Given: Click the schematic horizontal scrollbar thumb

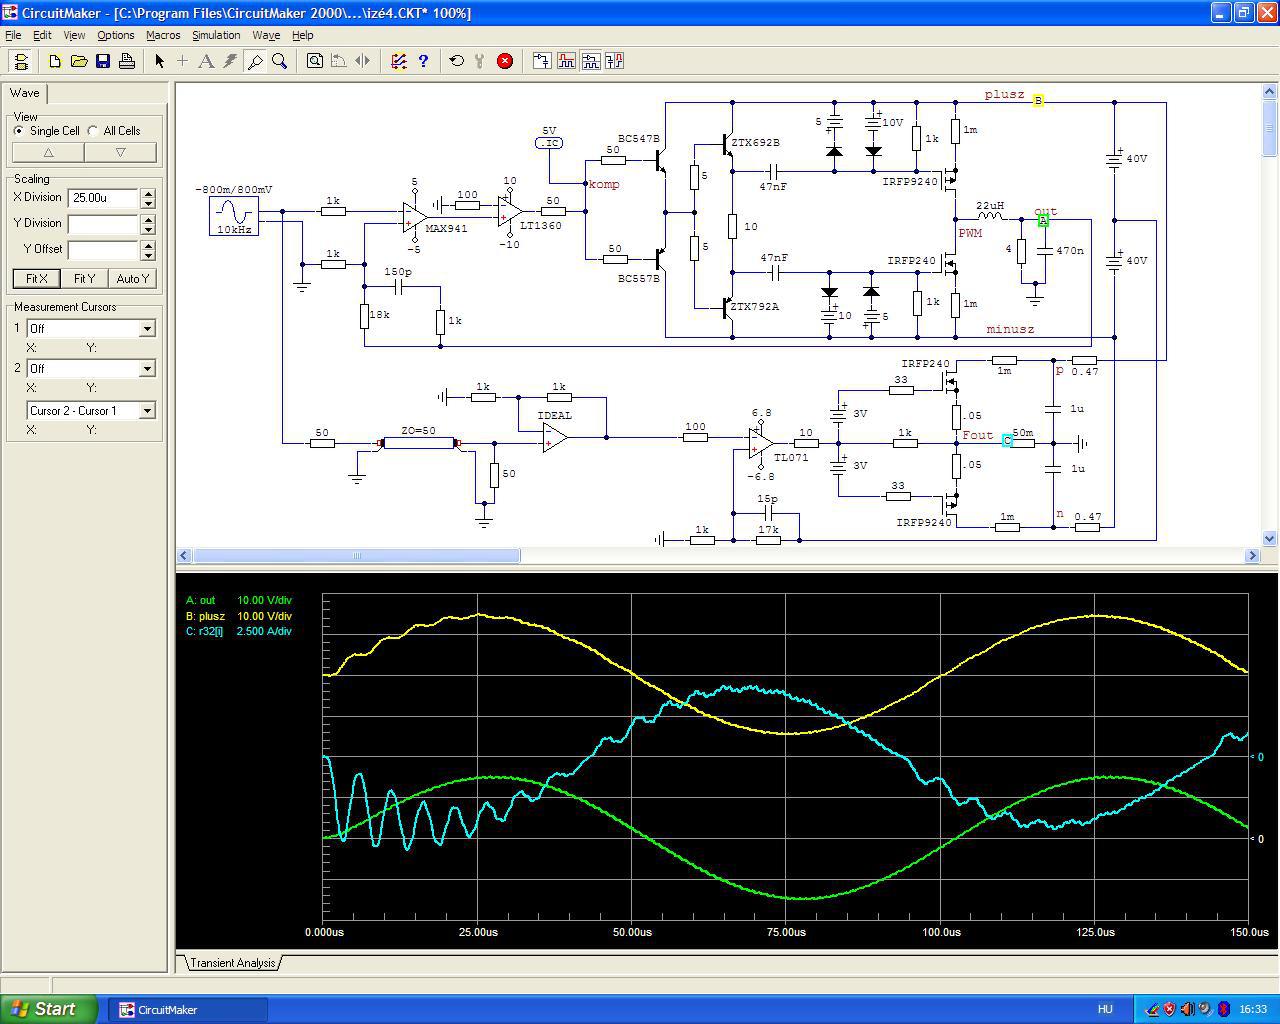Looking at the screenshot, I should (356, 555).
